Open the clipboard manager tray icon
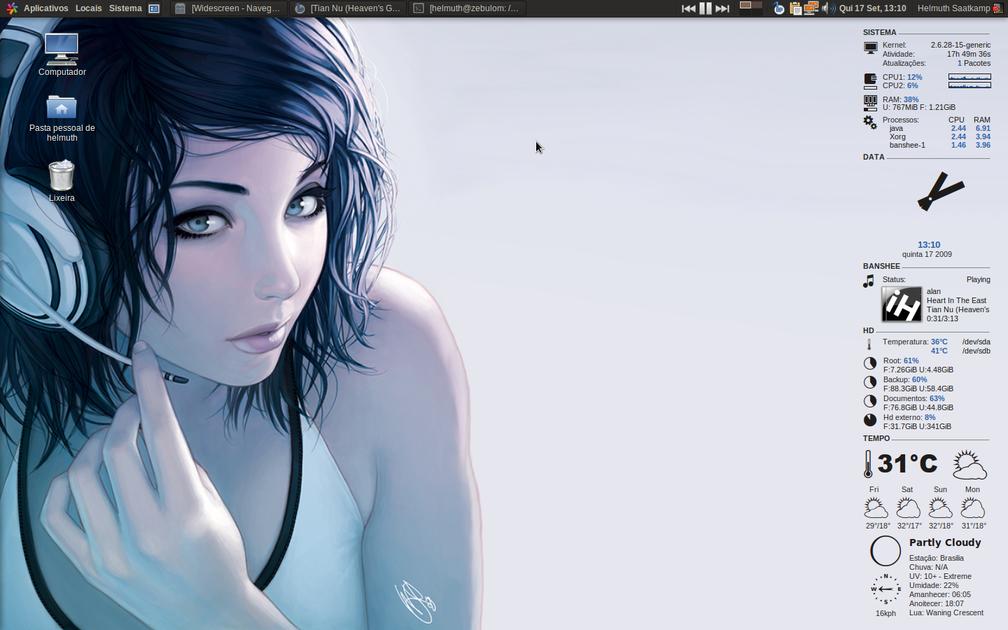 click(x=795, y=8)
